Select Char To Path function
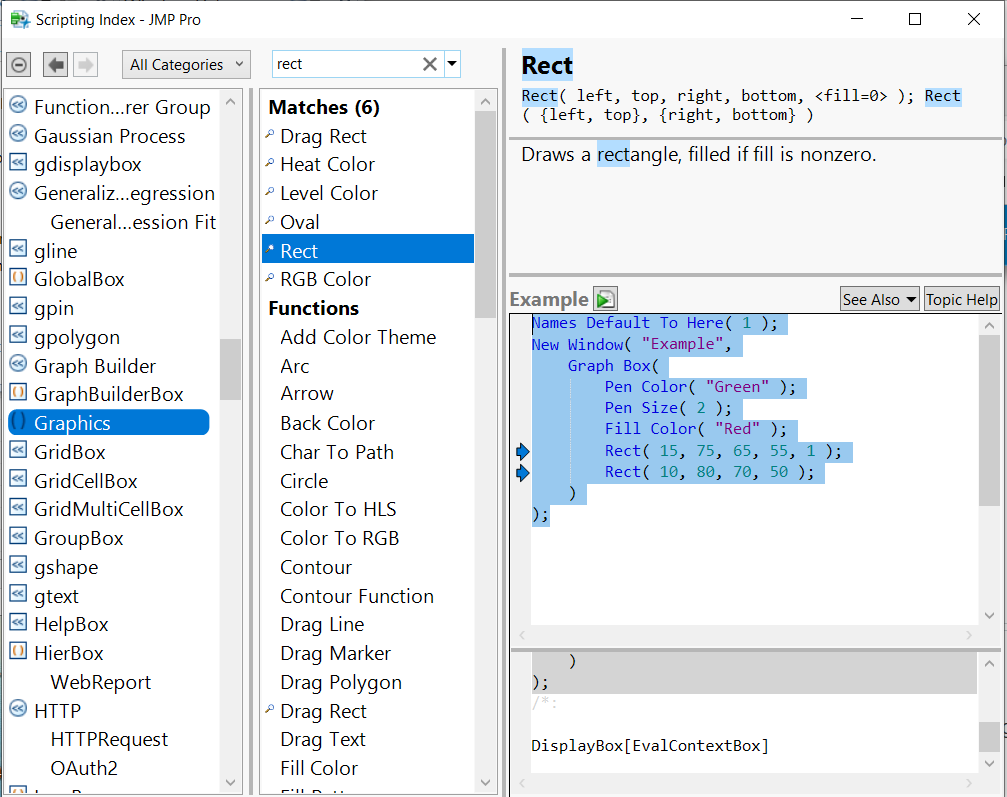Viewport: 1007px width, 797px height. 337,452
